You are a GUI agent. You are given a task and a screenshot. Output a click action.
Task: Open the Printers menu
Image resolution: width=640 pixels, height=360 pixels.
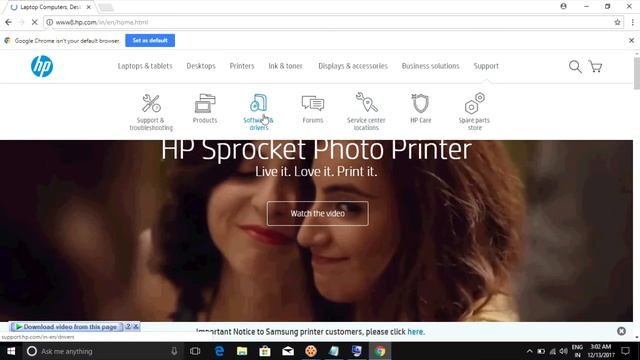[242, 66]
